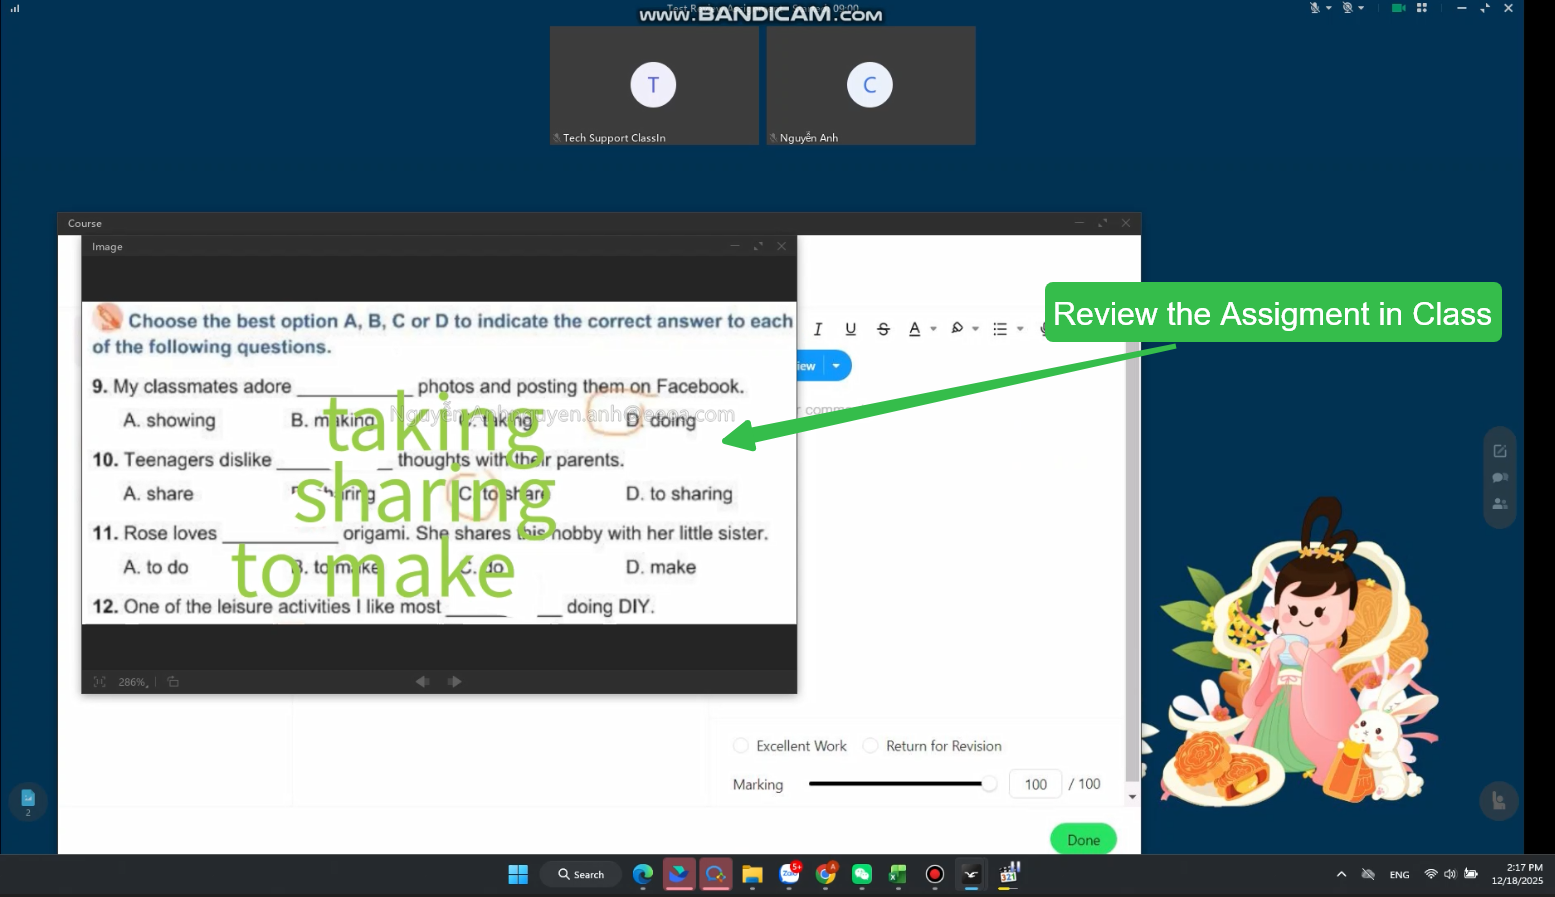Viewport: 1555px width, 897px height.
Task: Turn on the green camera icon
Action: pyautogui.click(x=1398, y=8)
